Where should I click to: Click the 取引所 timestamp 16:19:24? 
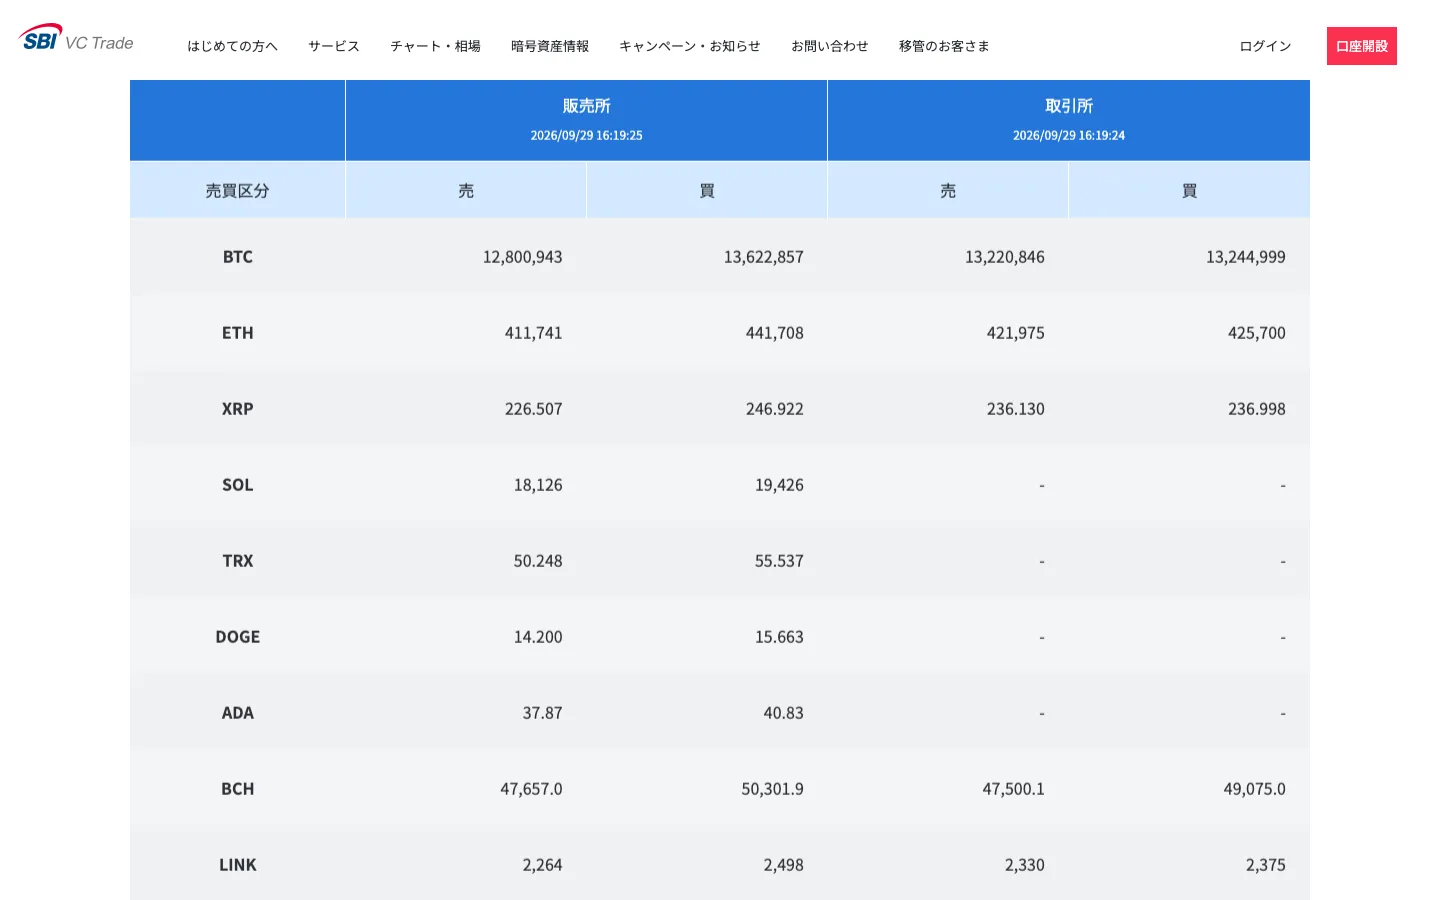[x=1069, y=135]
